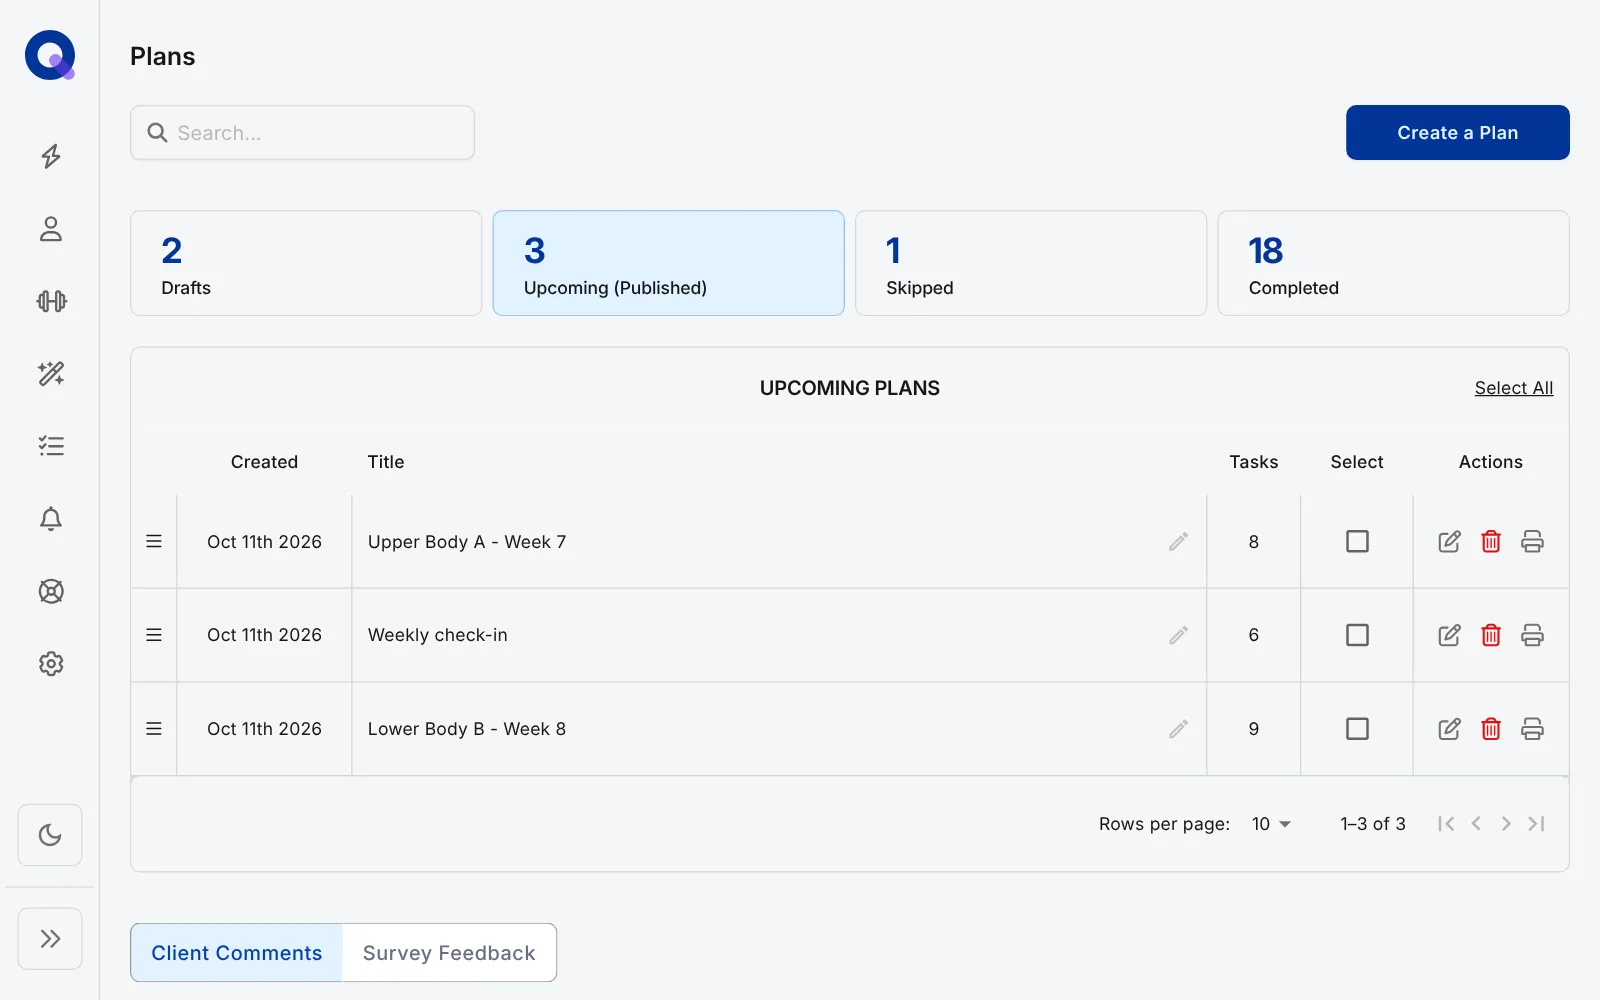Open the dumbbell exercises section
1600x1000 pixels.
click(x=51, y=301)
